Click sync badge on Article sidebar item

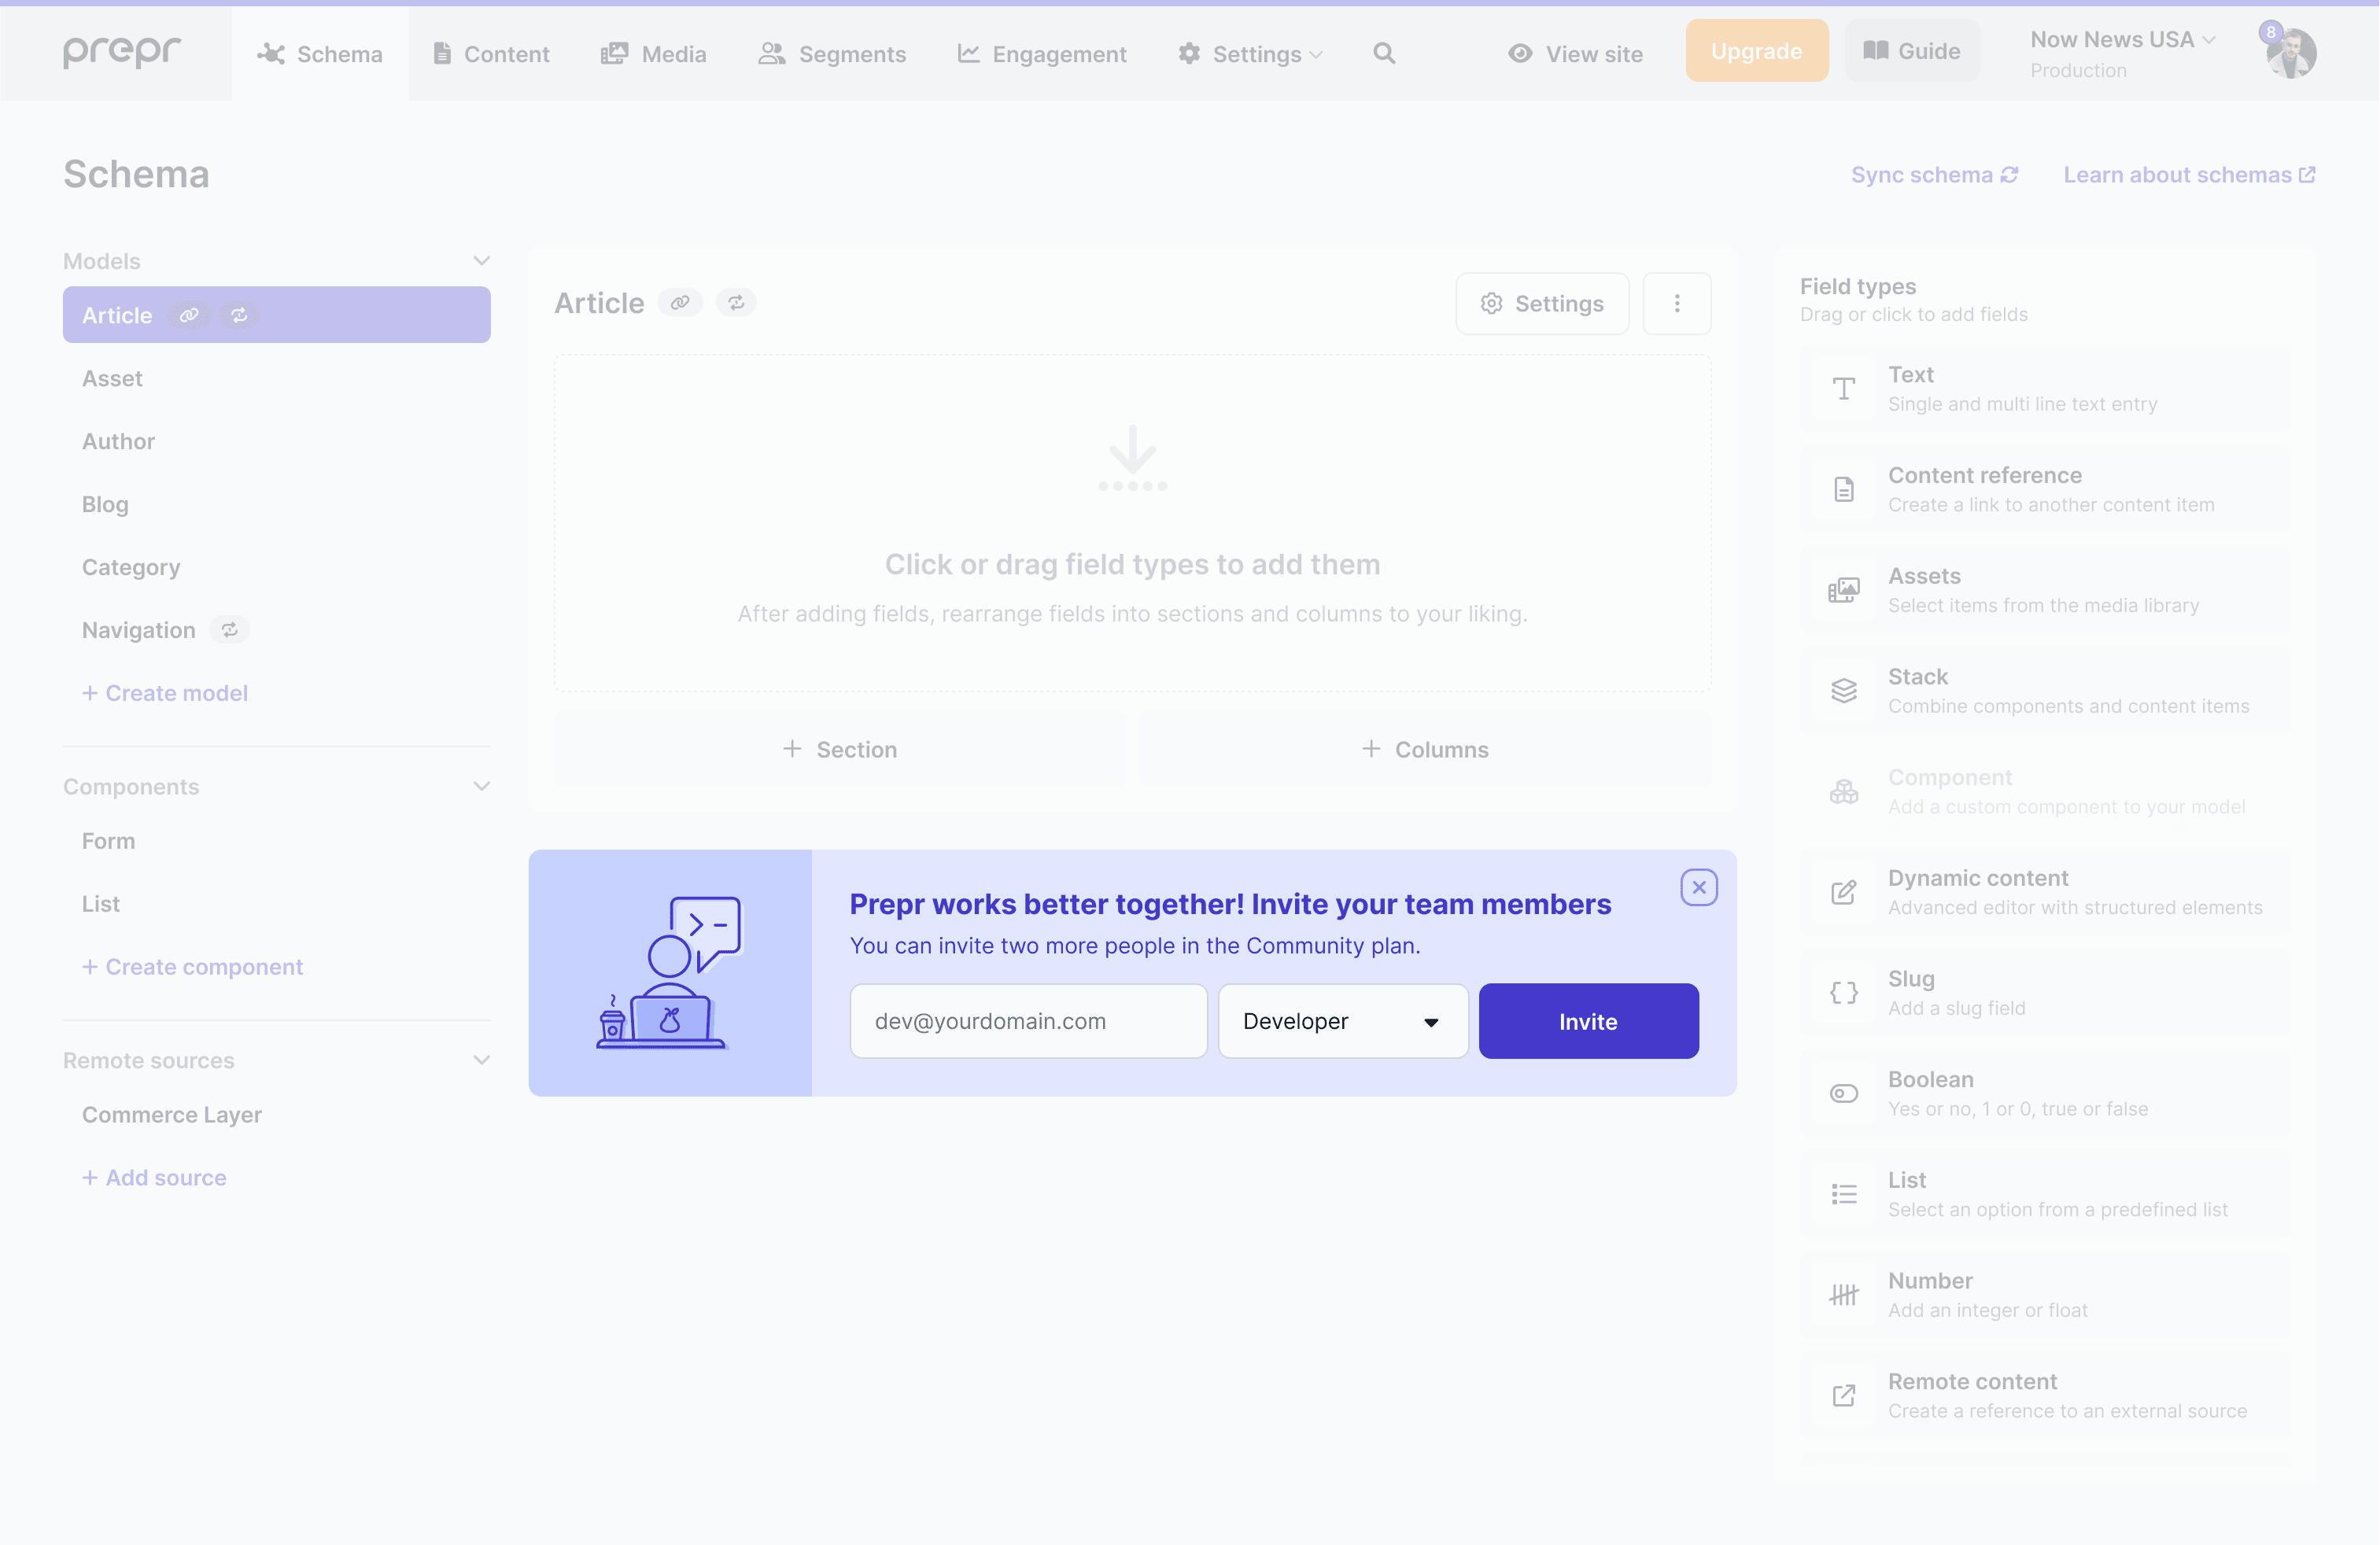(239, 315)
